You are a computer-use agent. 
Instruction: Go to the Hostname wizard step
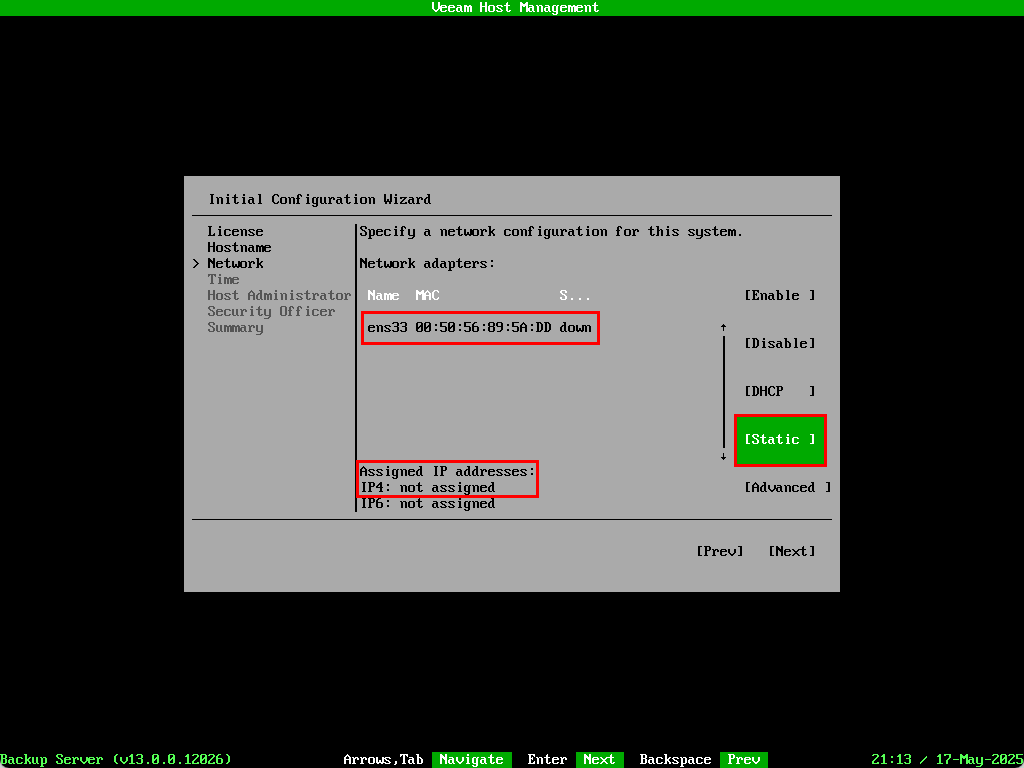pyautogui.click(x=239, y=247)
